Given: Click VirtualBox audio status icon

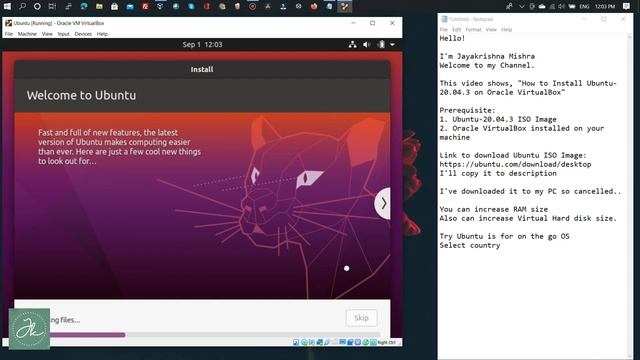Looking at the screenshot, I should 312,342.
